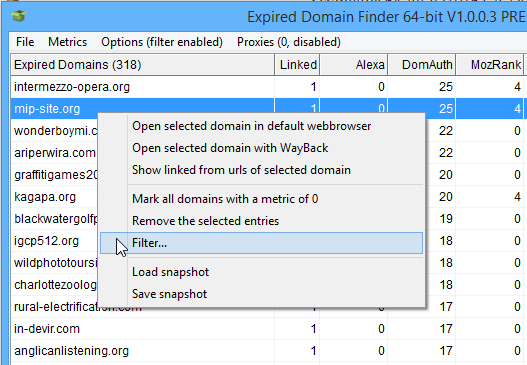Image resolution: width=527 pixels, height=365 pixels.
Task: Choose Remove the selected entries
Action: [261, 221]
